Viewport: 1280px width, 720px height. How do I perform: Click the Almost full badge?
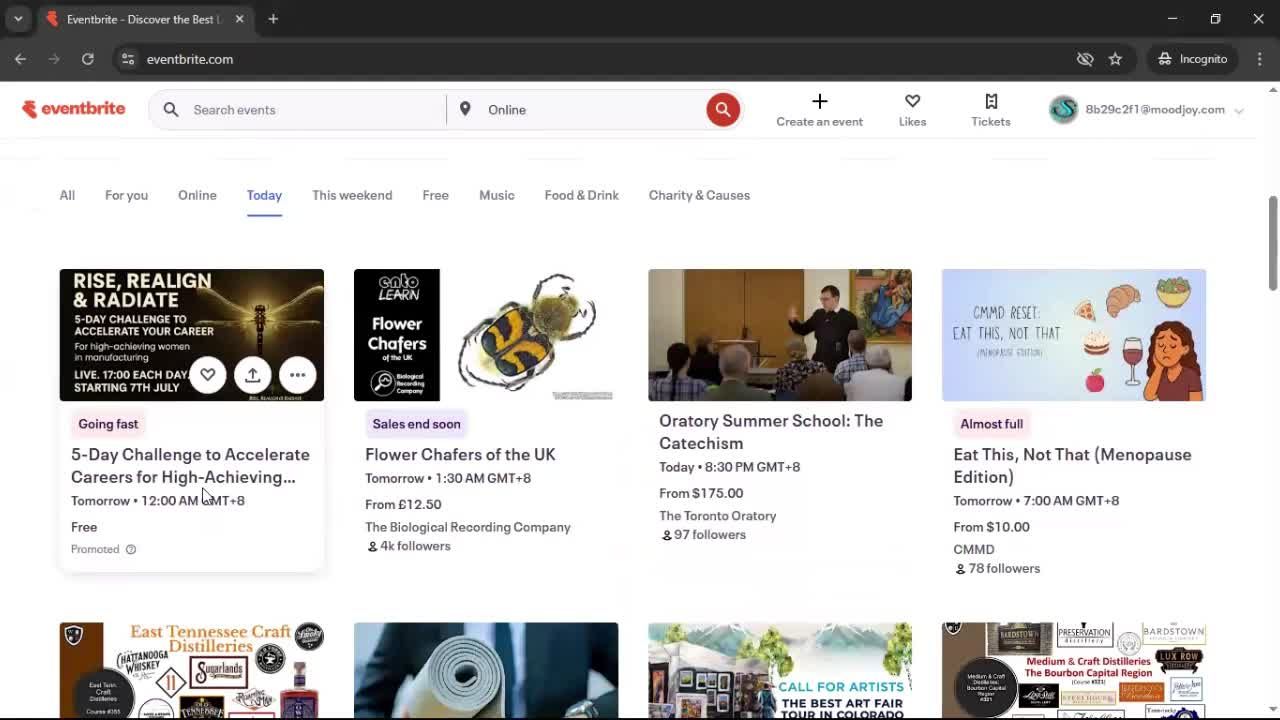(x=991, y=424)
